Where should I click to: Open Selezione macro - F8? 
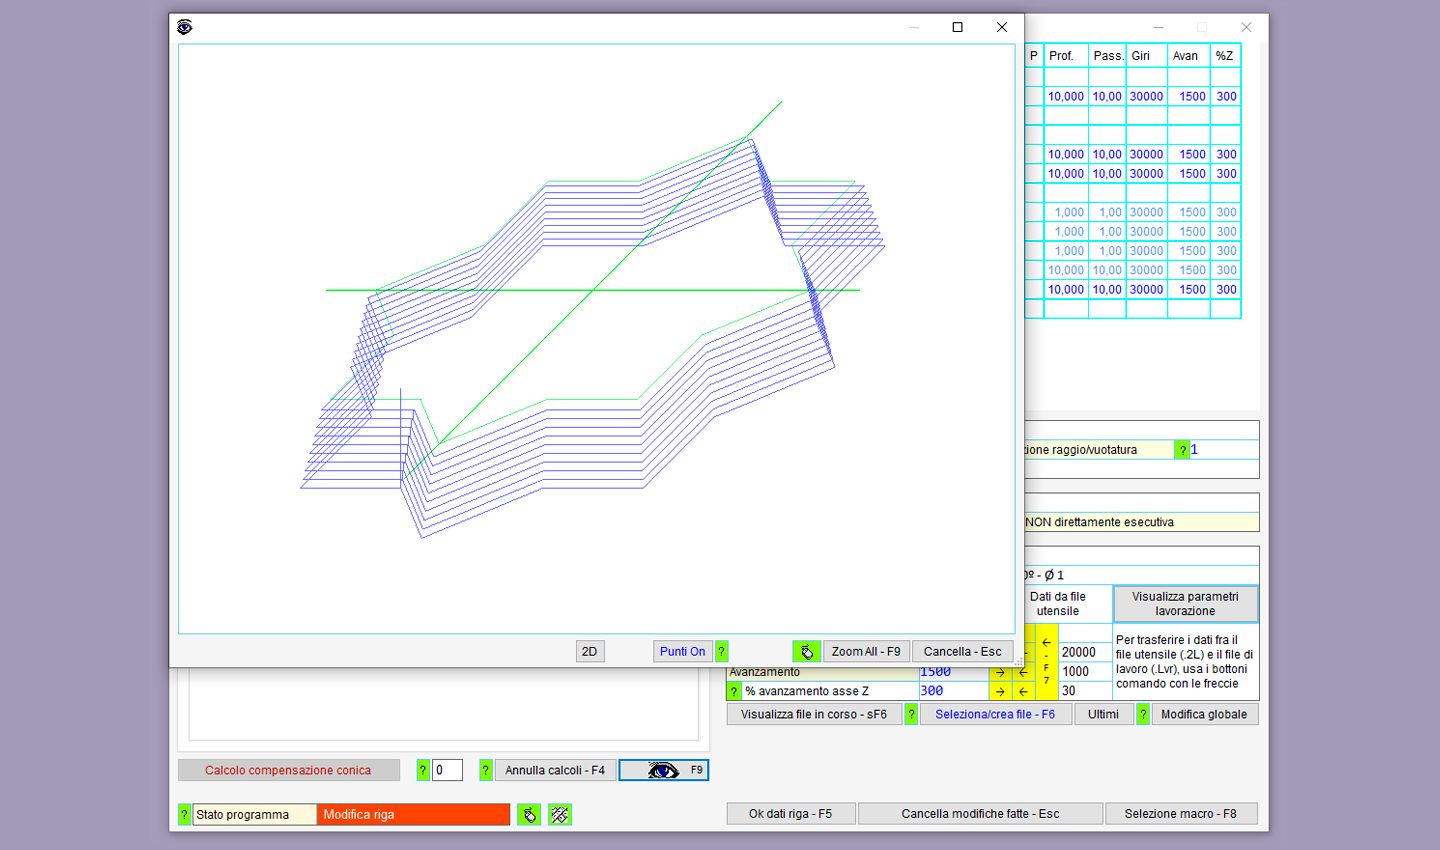pos(1181,814)
